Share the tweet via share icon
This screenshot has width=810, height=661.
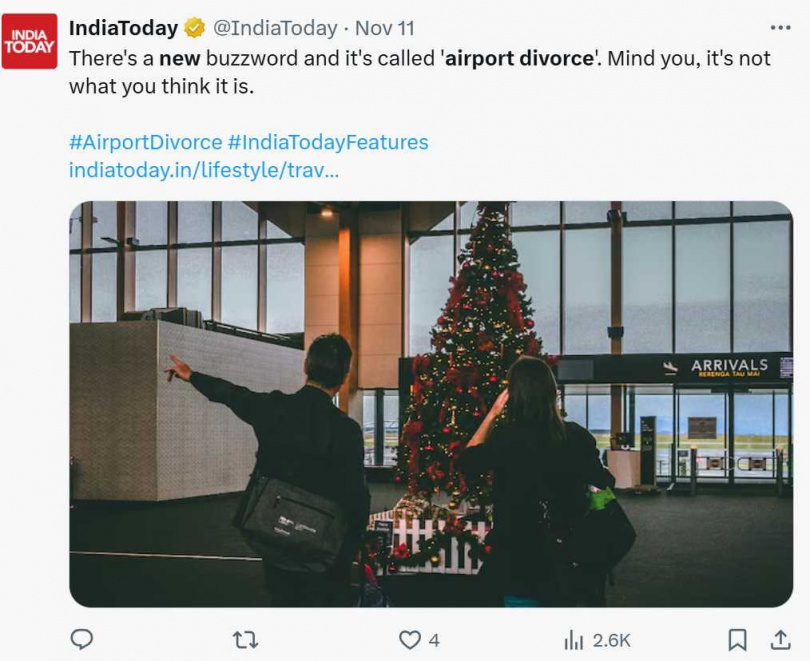[781, 639]
